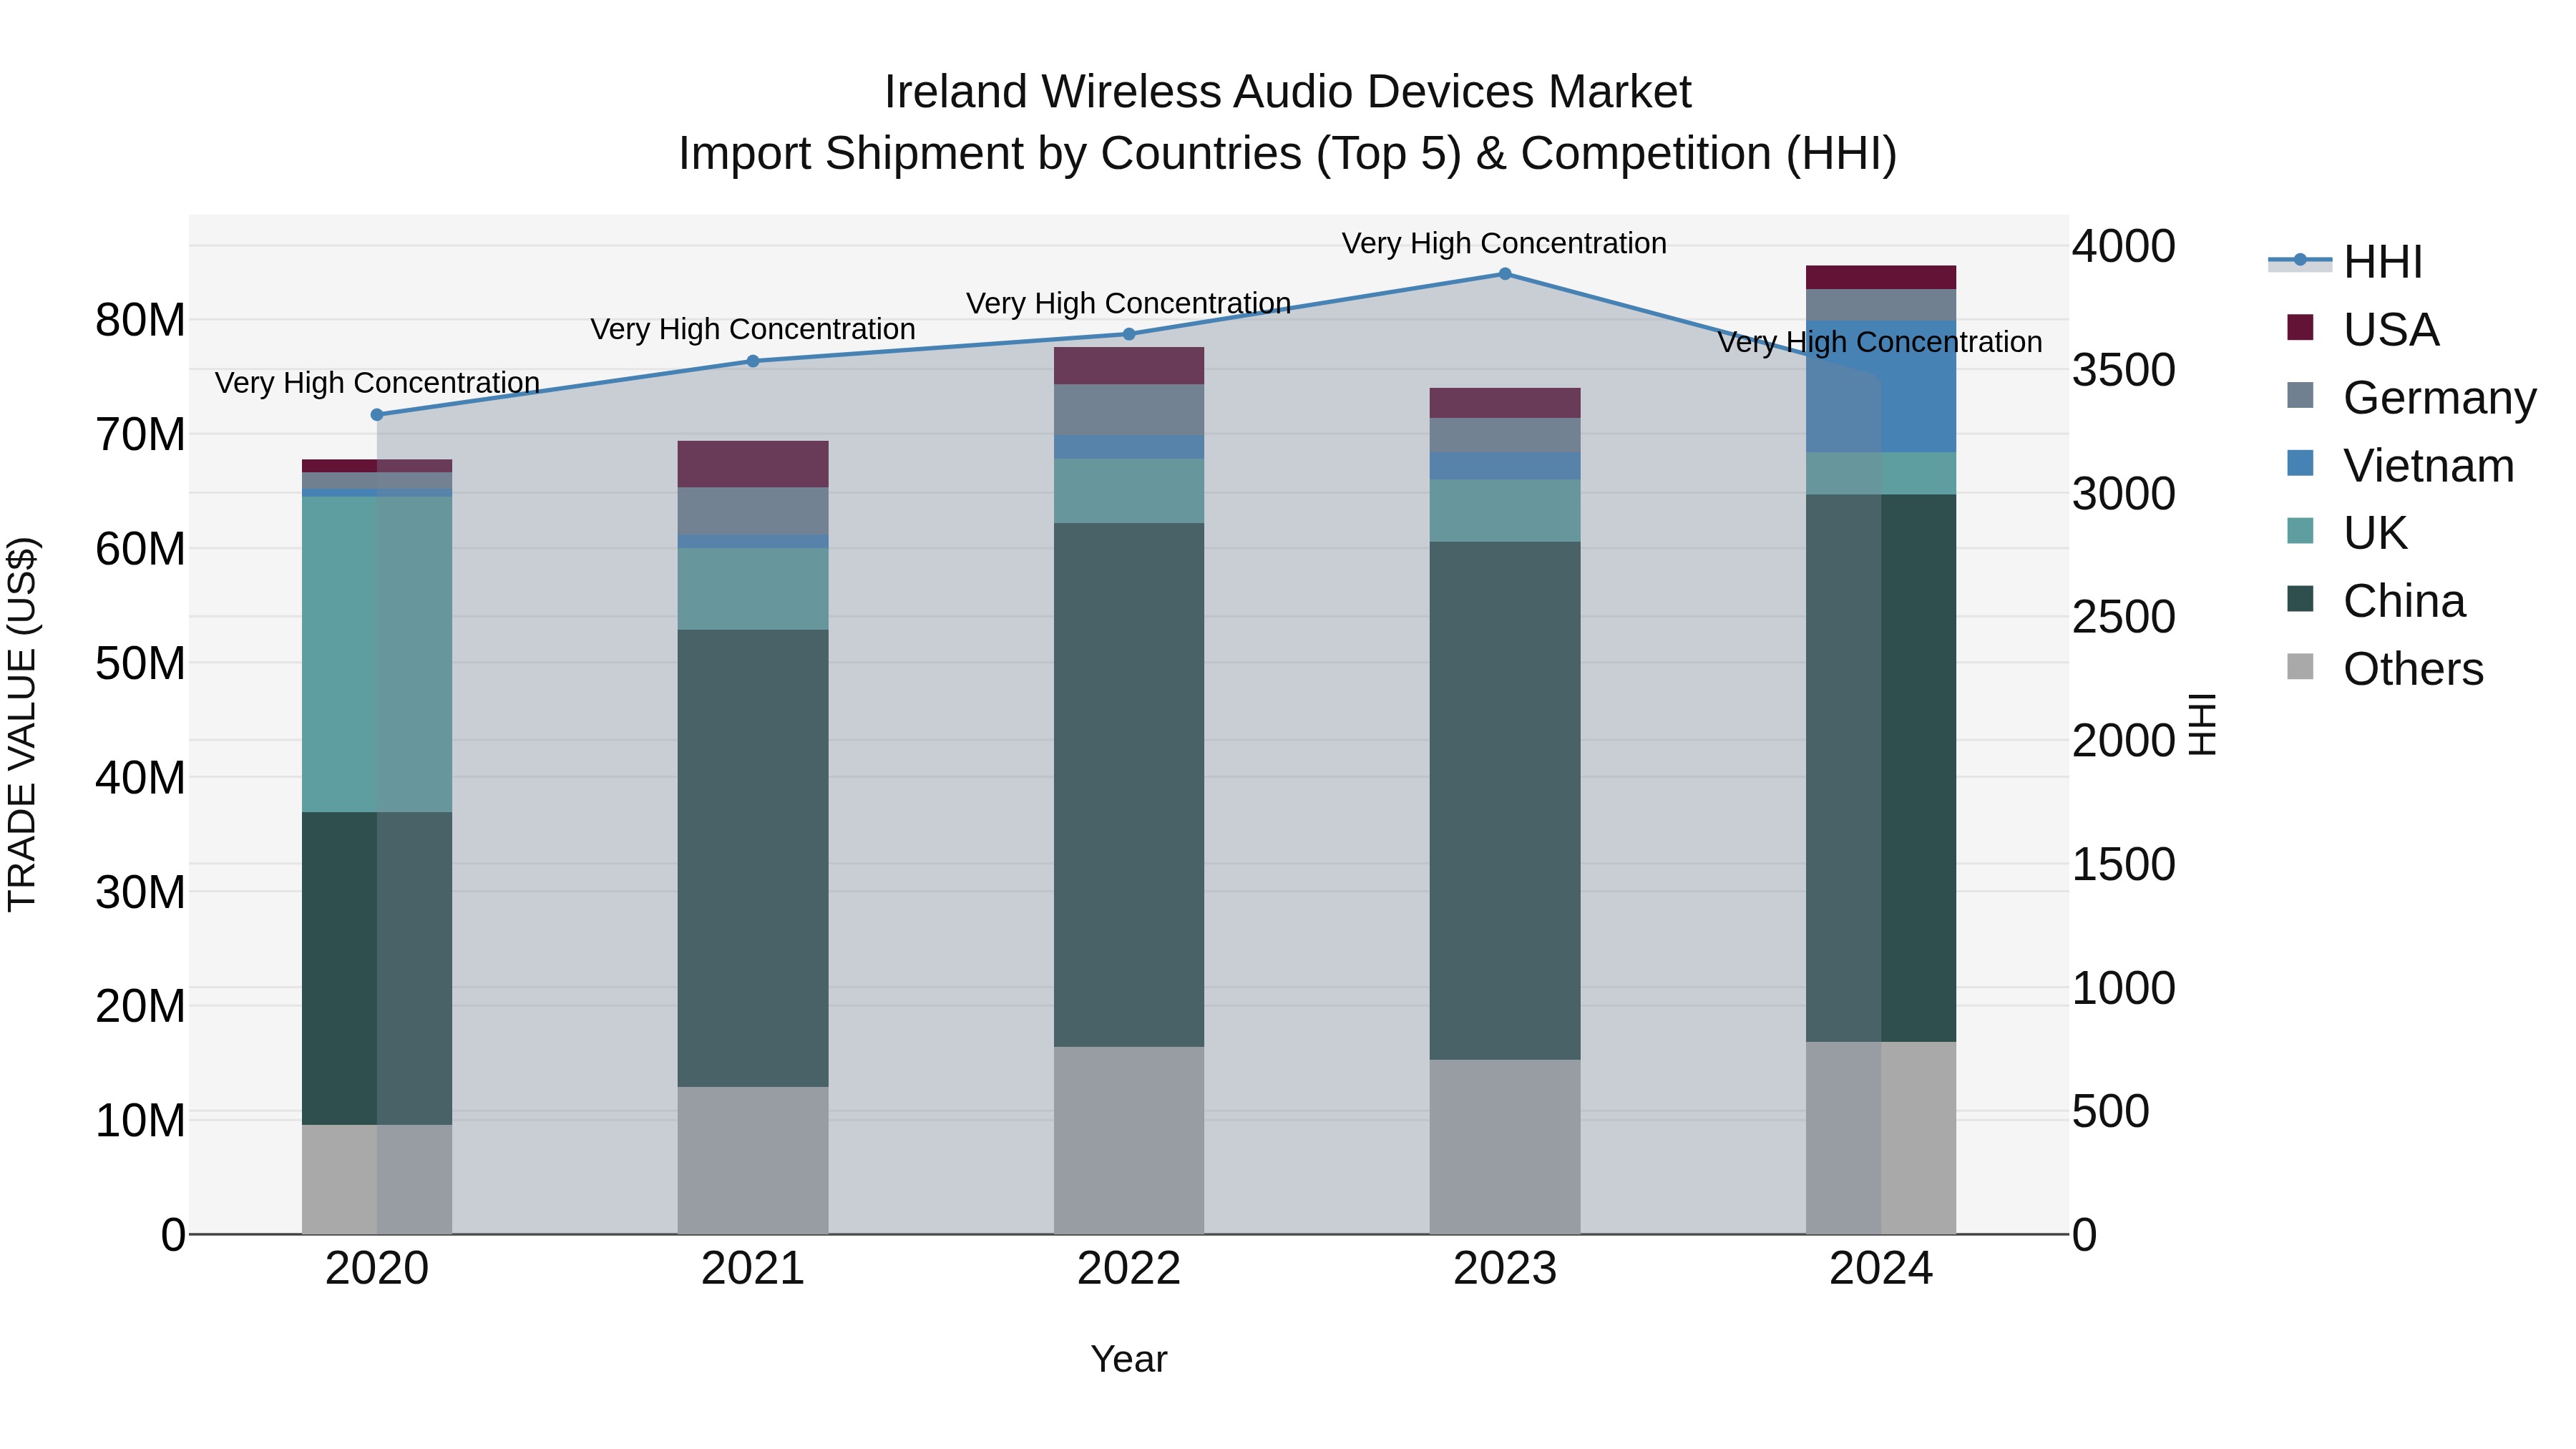This screenshot has width=2576, height=1449.
Task: Toggle the HHI line legend entry
Action: [x=2346, y=262]
